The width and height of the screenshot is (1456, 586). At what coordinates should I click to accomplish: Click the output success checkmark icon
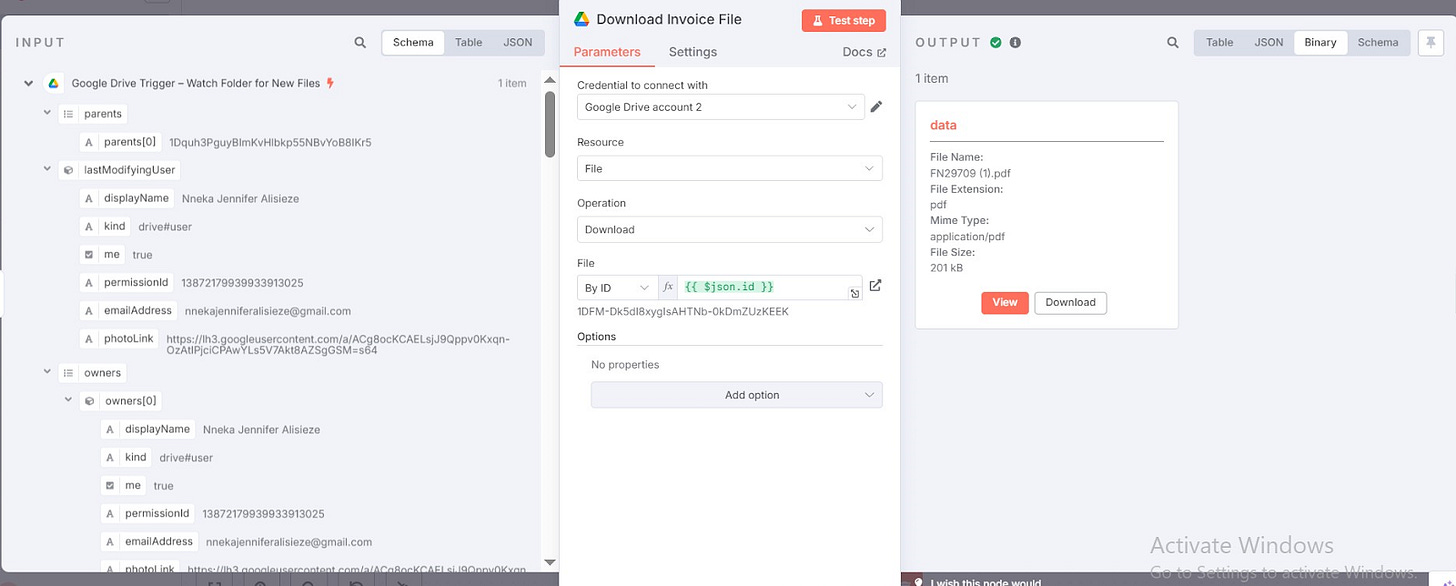[996, 43]
